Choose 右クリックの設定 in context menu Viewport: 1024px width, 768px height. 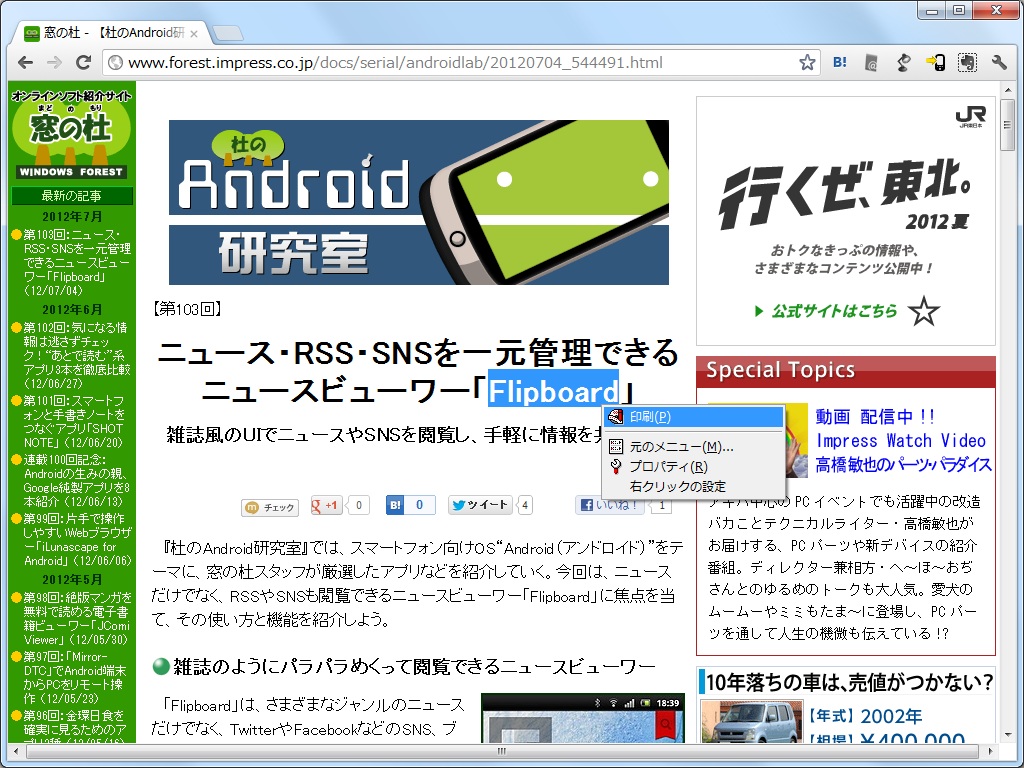tap(693, 487)
